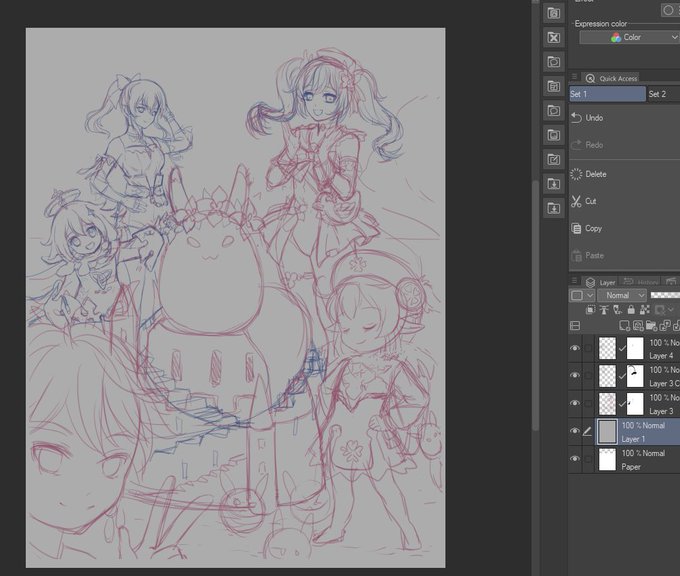Switch to the Quick Access tab
Viewport: 680px width, 576px height.
pos(611,79)
